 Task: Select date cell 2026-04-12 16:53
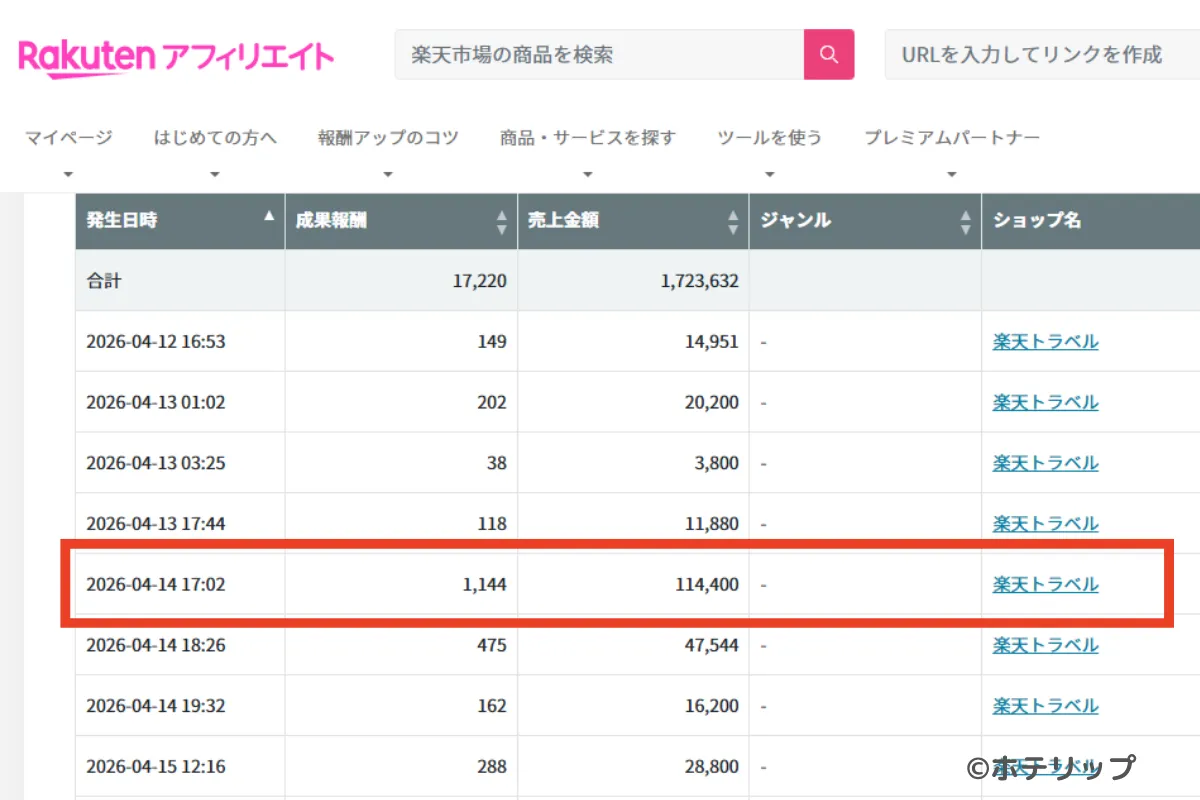[x=156, y=342]
